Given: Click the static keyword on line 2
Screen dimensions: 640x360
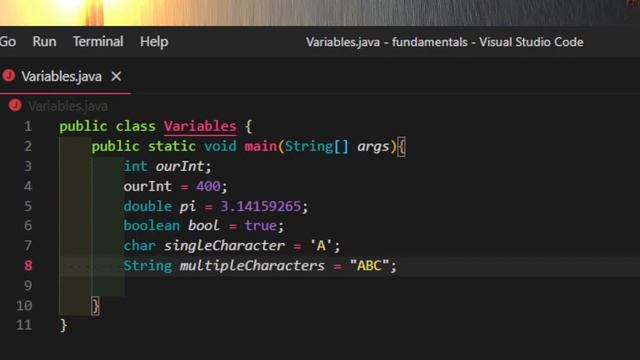Looking at the screenshot, I should click(x=171, y=146).
